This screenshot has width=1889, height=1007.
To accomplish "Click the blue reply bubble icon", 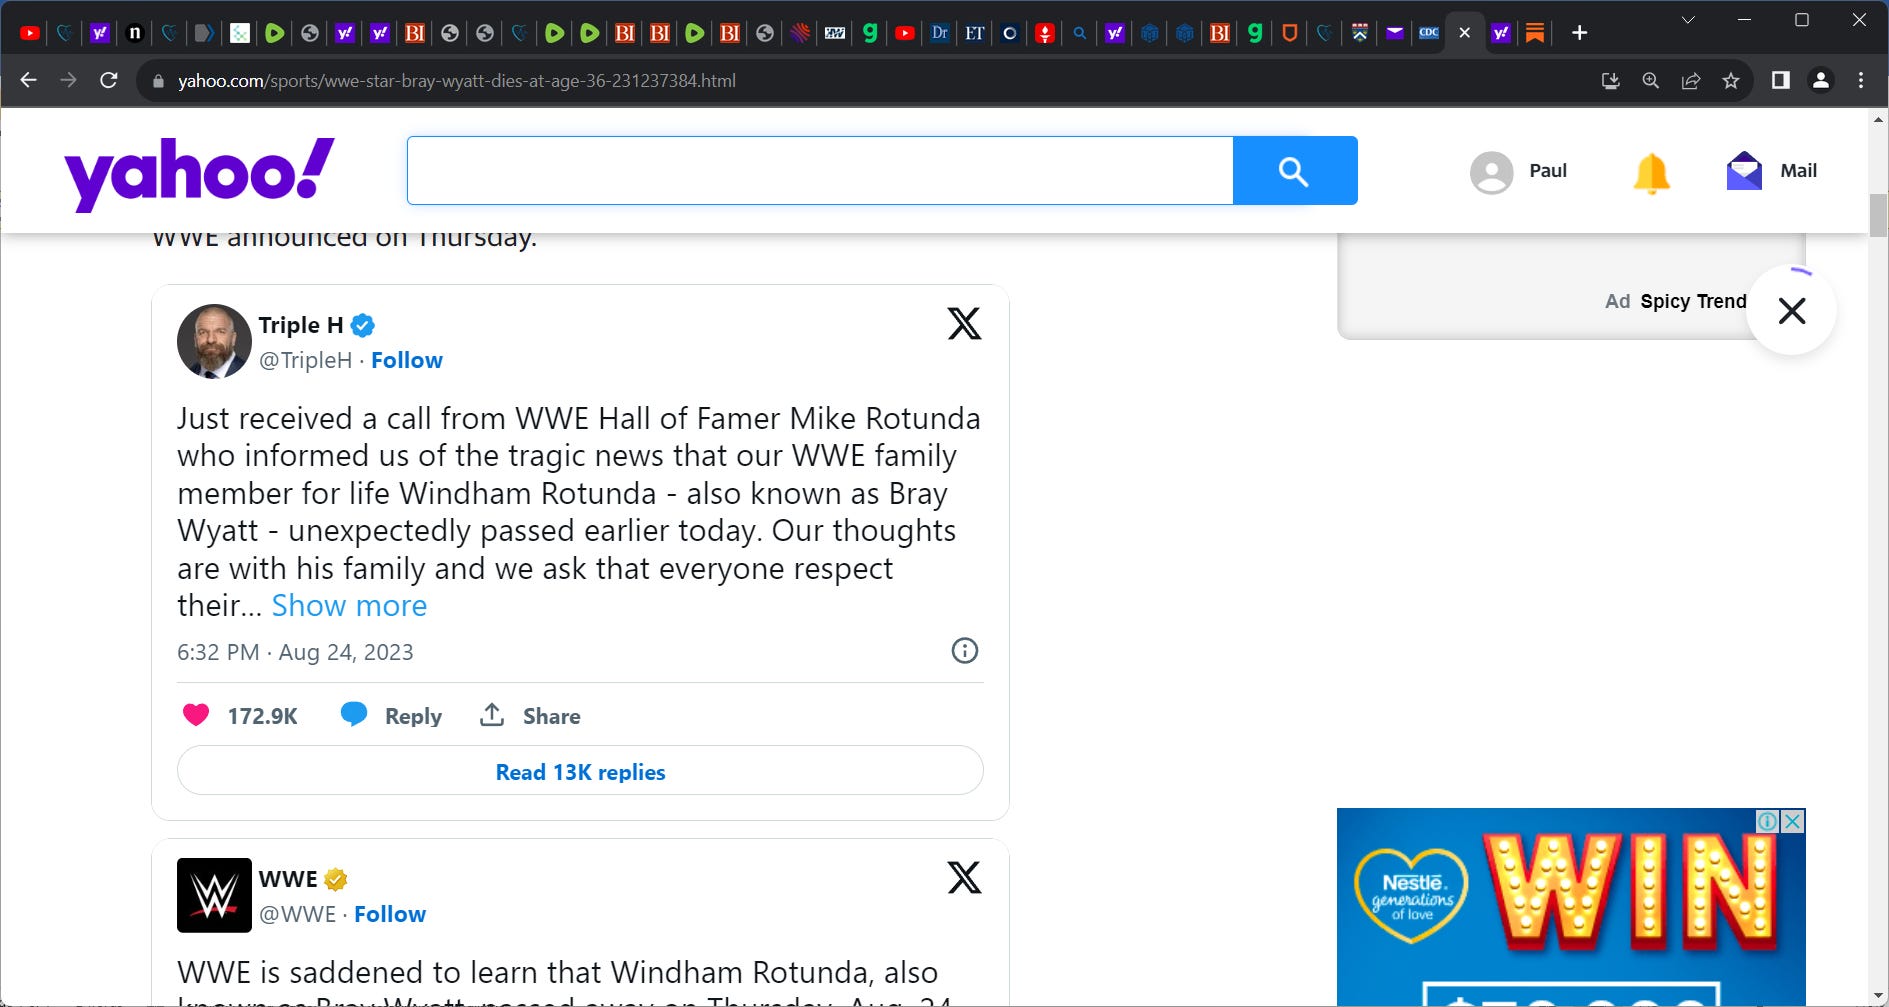I will click(x=354, y=714).
